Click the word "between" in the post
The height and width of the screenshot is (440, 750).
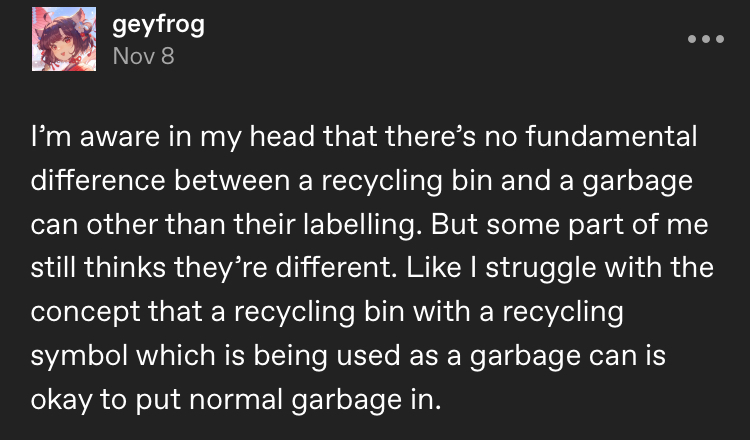click(232, 180)
